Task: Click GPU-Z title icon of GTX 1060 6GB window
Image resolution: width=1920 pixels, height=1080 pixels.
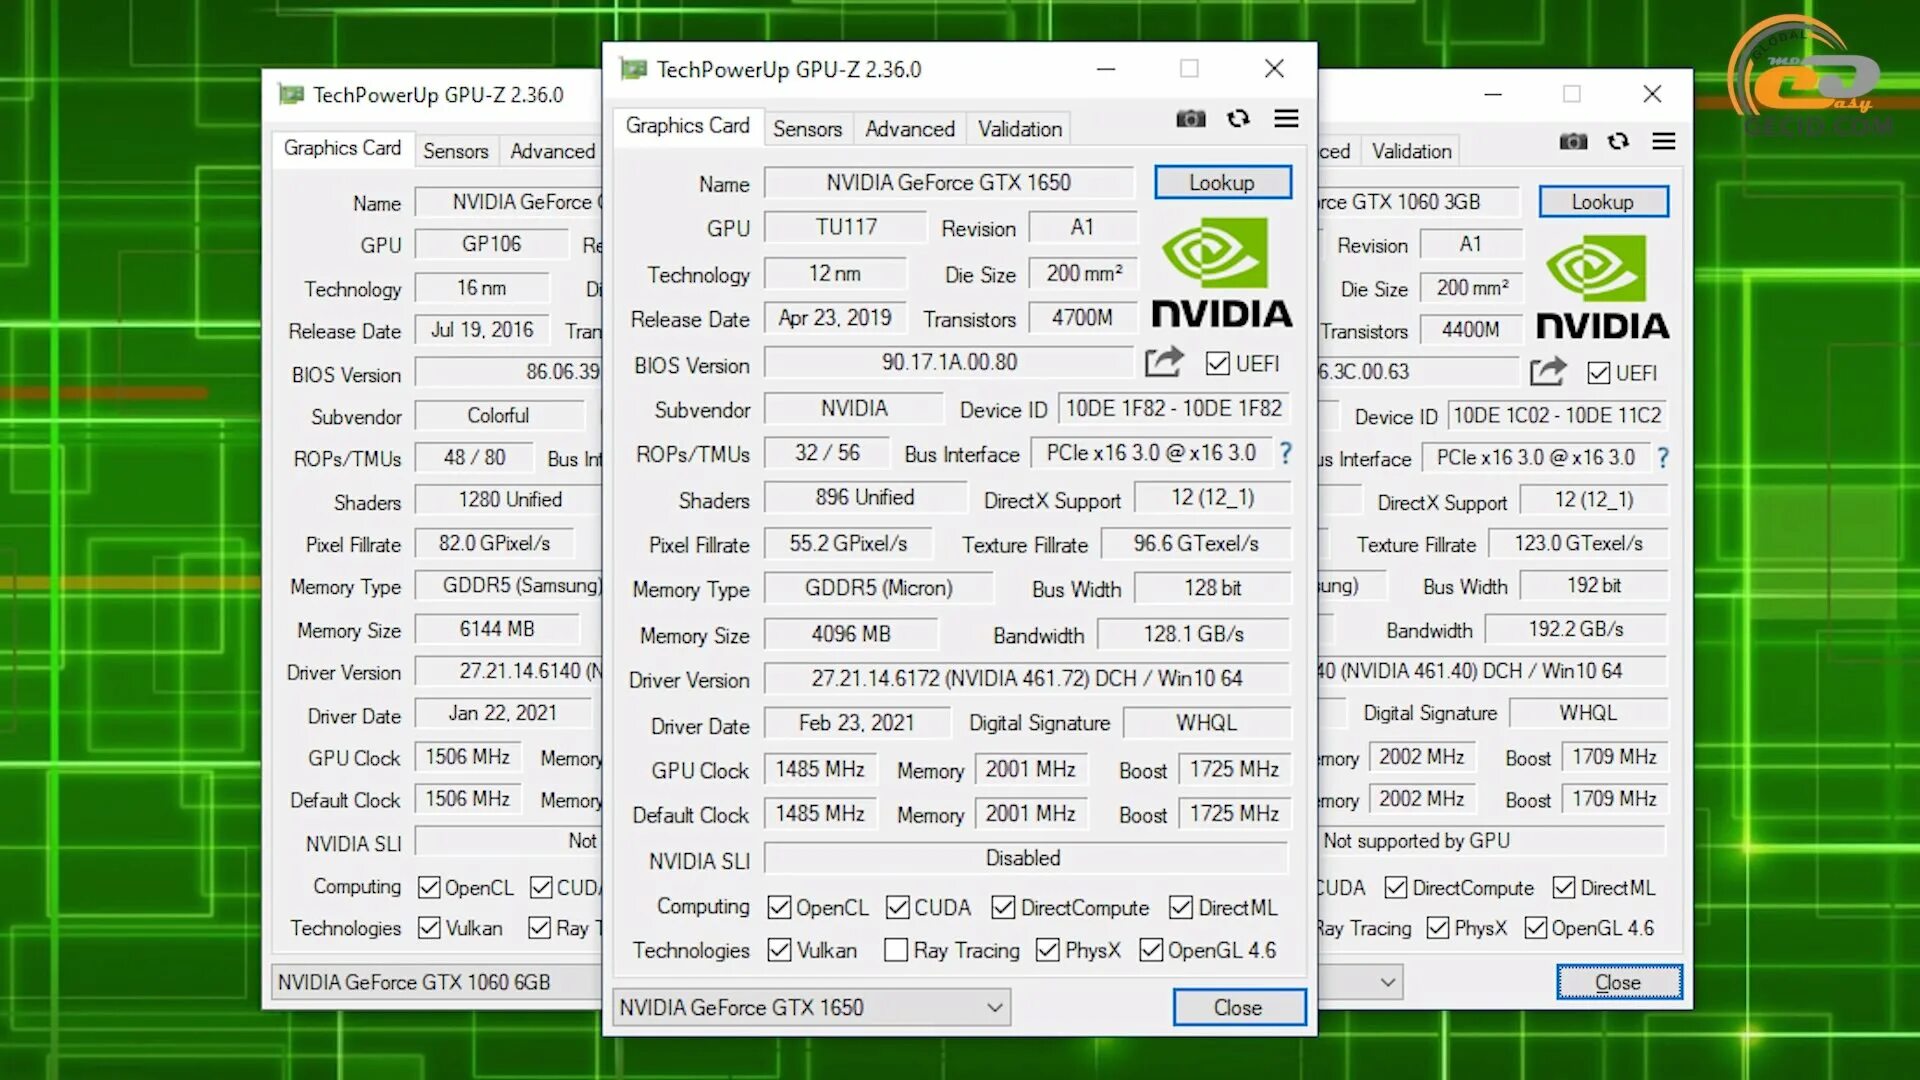Action: [291, 95]
